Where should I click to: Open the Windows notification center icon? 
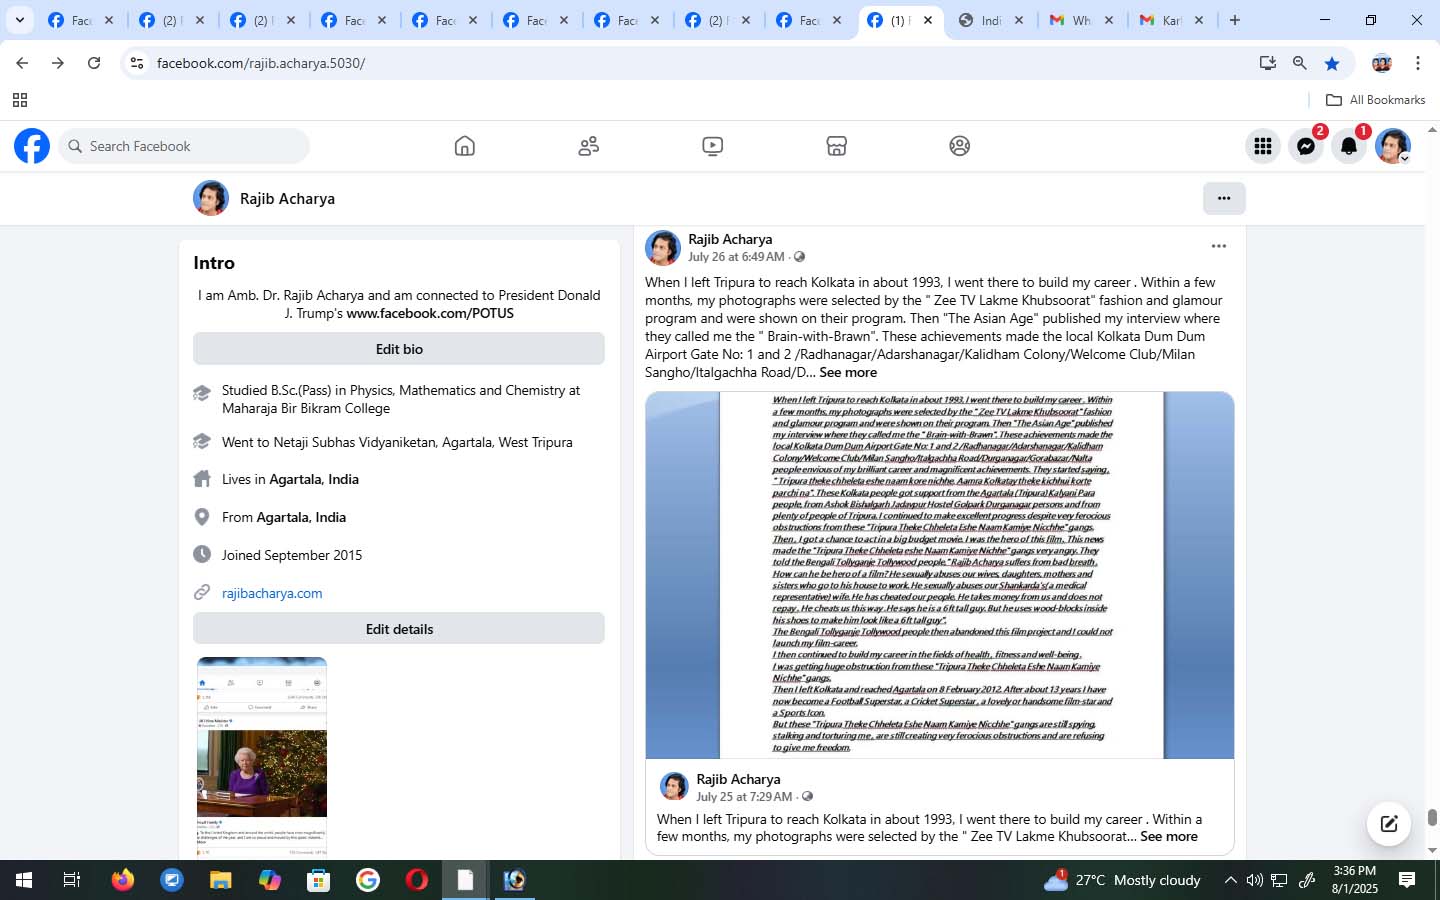(x=1407, y=880)
